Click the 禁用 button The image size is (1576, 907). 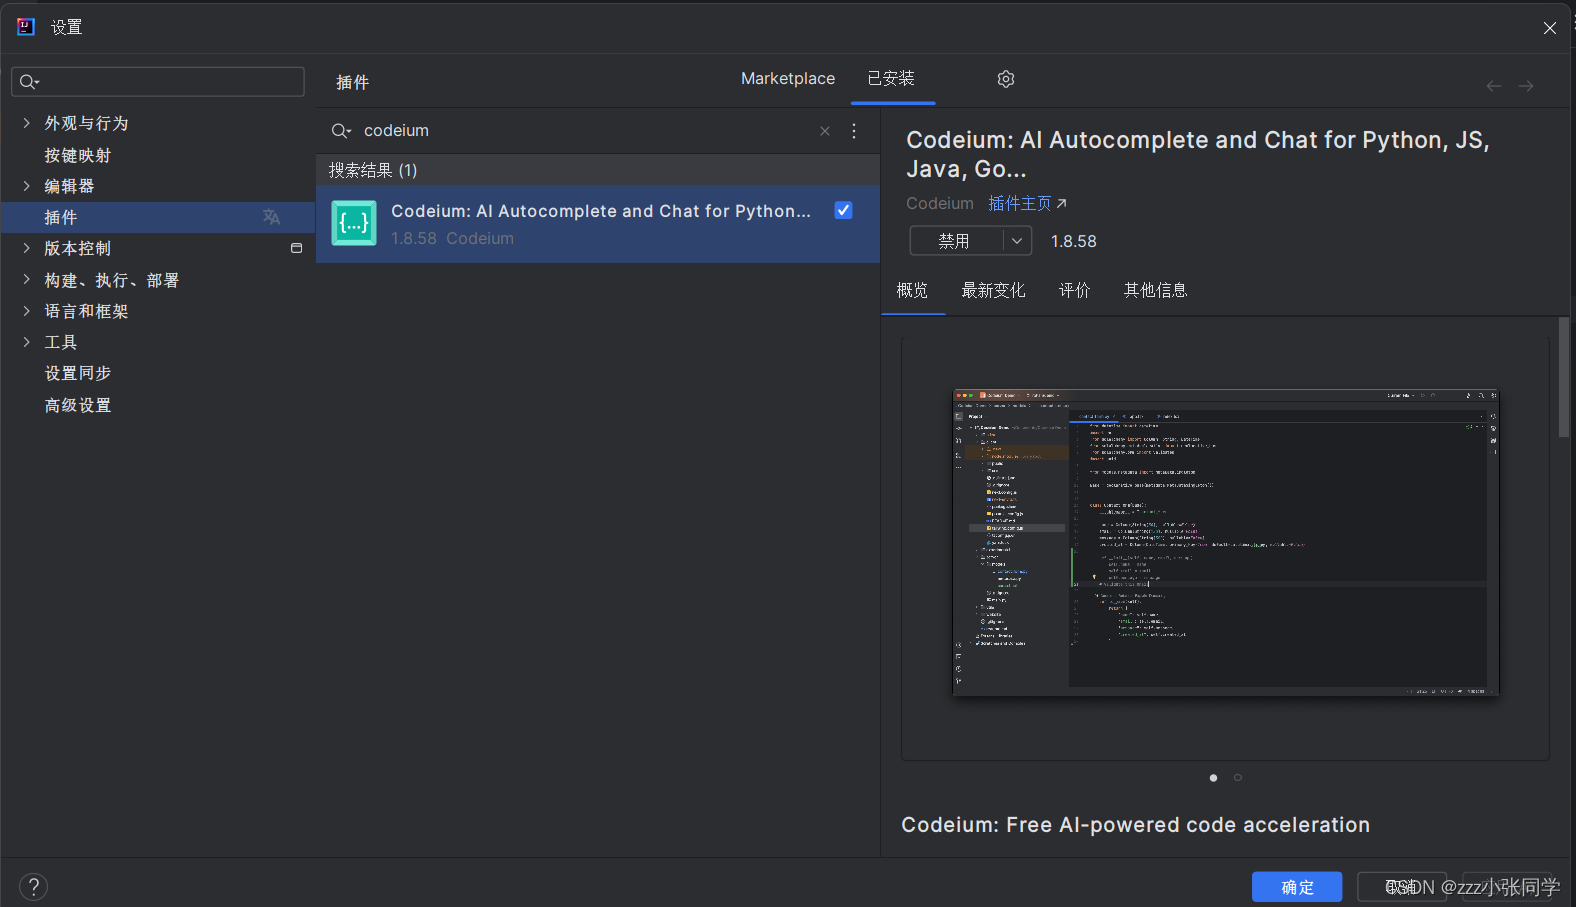955,241
